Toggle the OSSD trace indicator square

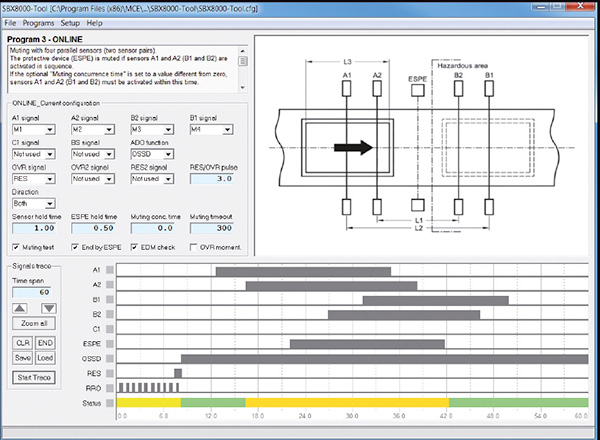(x=110, y=359)
